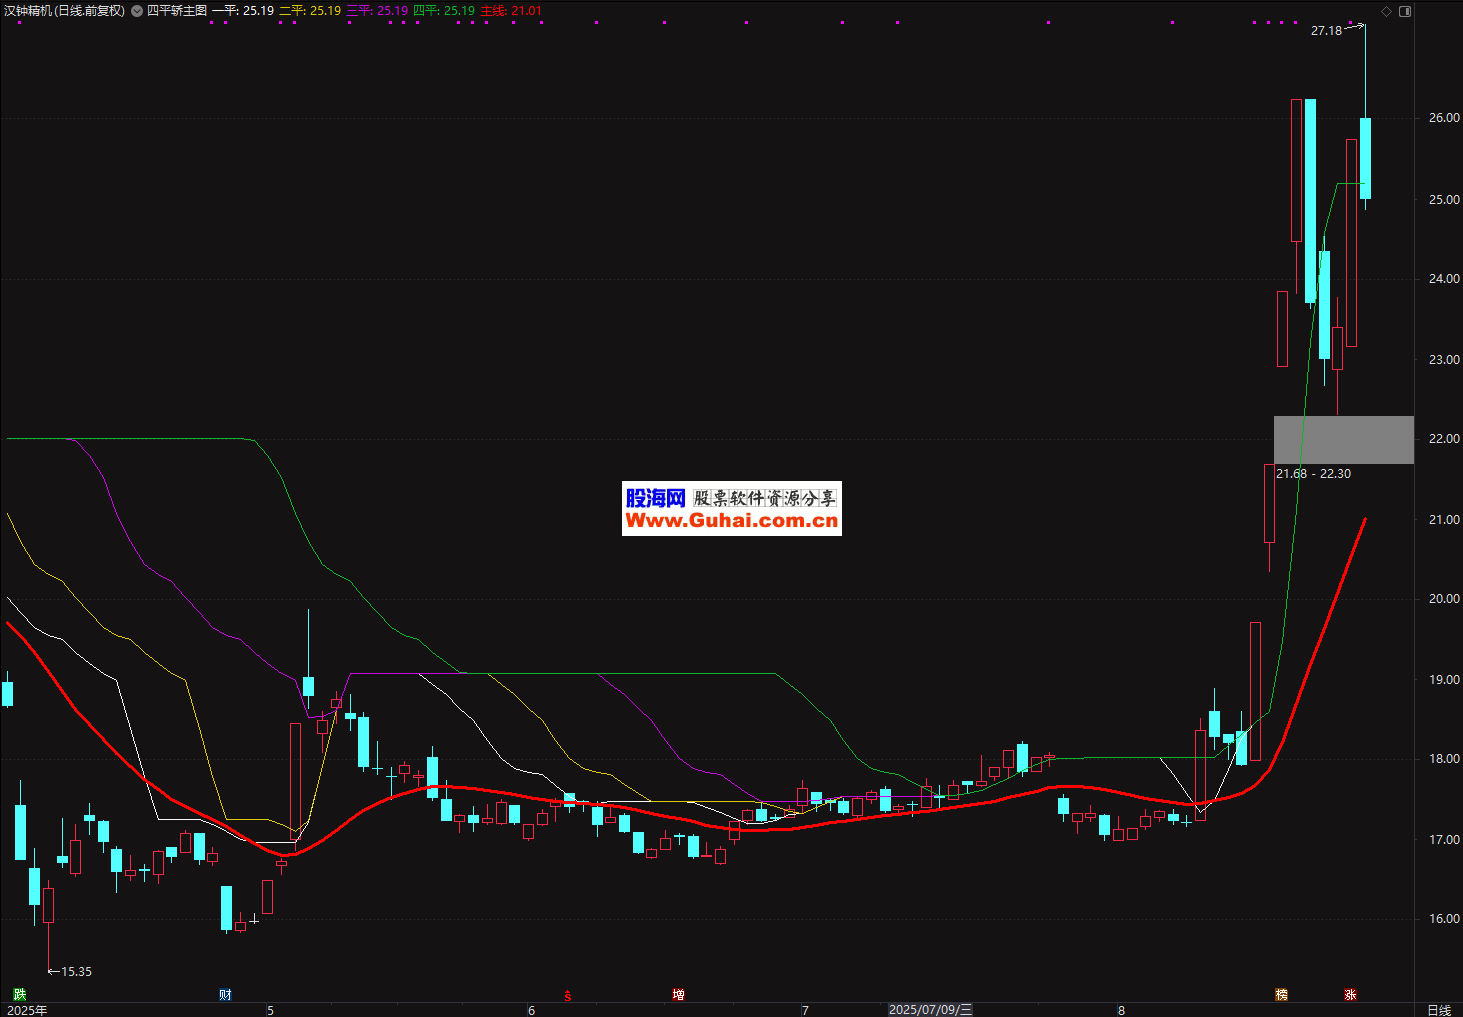Click the 25.00 price axis label
Viewport: 1463px width, 1017px height.
pyautogui.click(x=1444, y=200)
